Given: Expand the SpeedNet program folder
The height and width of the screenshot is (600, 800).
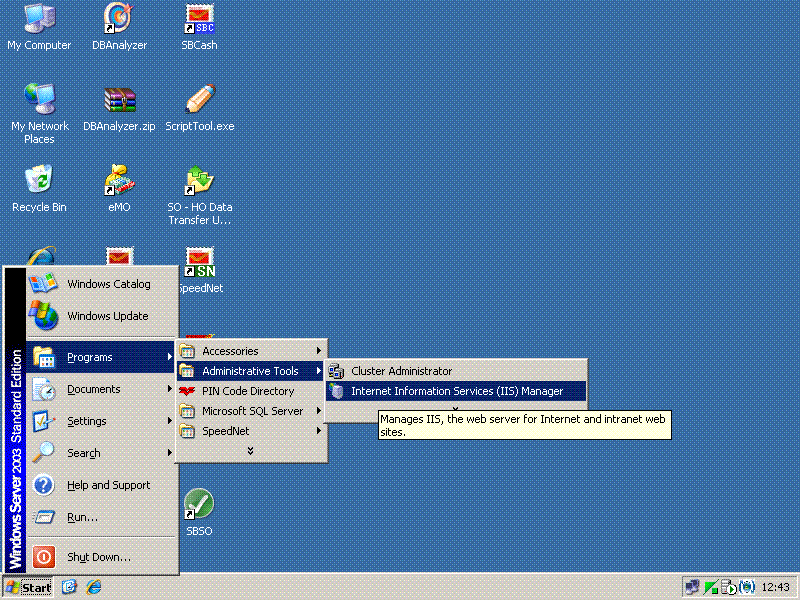Looking at the screenshot, I should click(x=251, y=431).
